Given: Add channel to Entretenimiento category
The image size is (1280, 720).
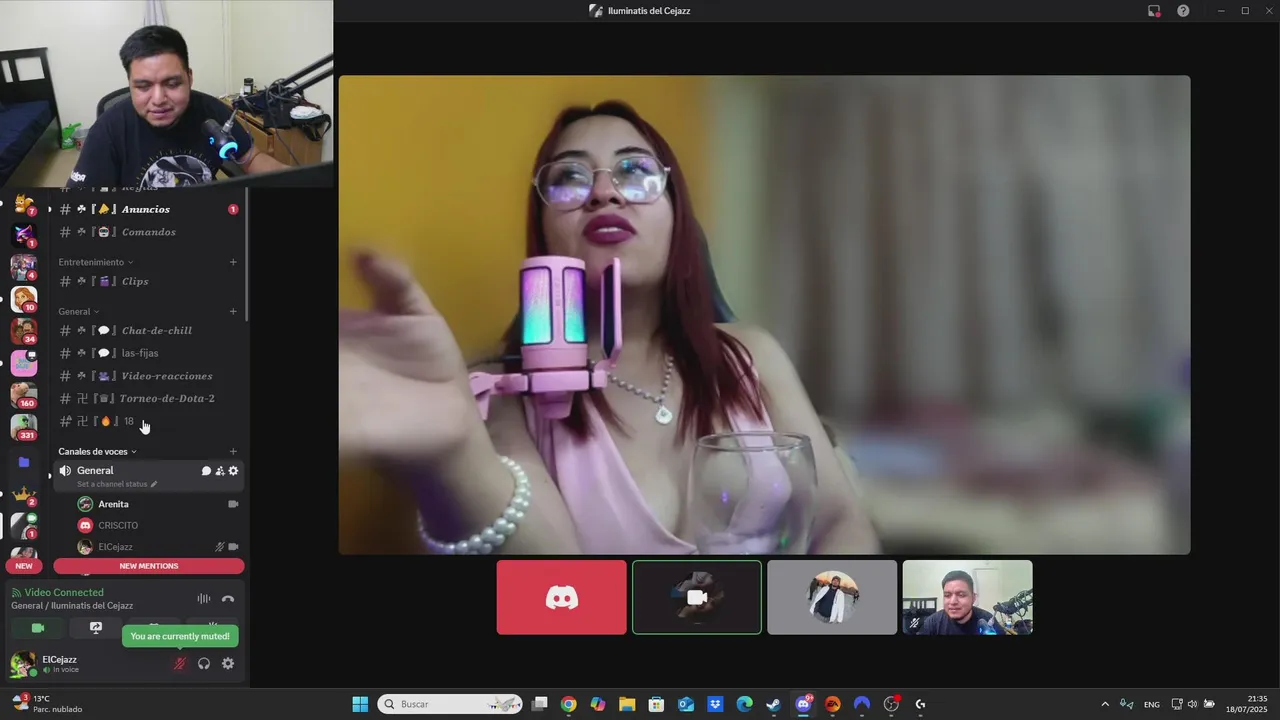Looking at the screenshot, I should (x=233, y=262).
